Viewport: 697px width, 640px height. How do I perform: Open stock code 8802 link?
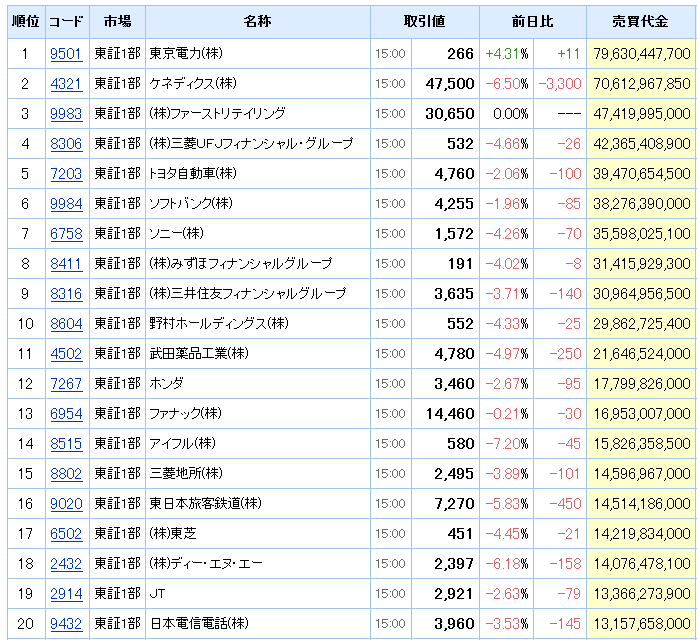(x=66, y=474)
